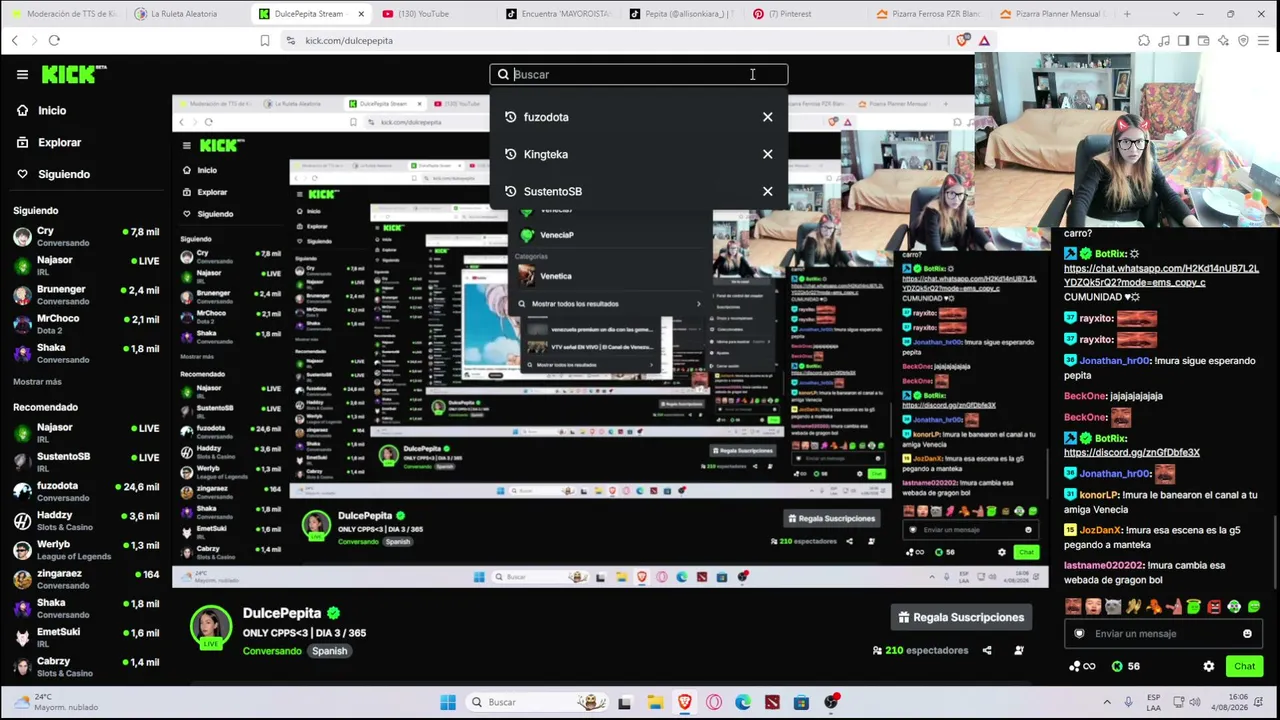This screenshot has height=720, width=1280.
Task: Click EmetSuki's avatar in the sidebar
Action: 22,637
